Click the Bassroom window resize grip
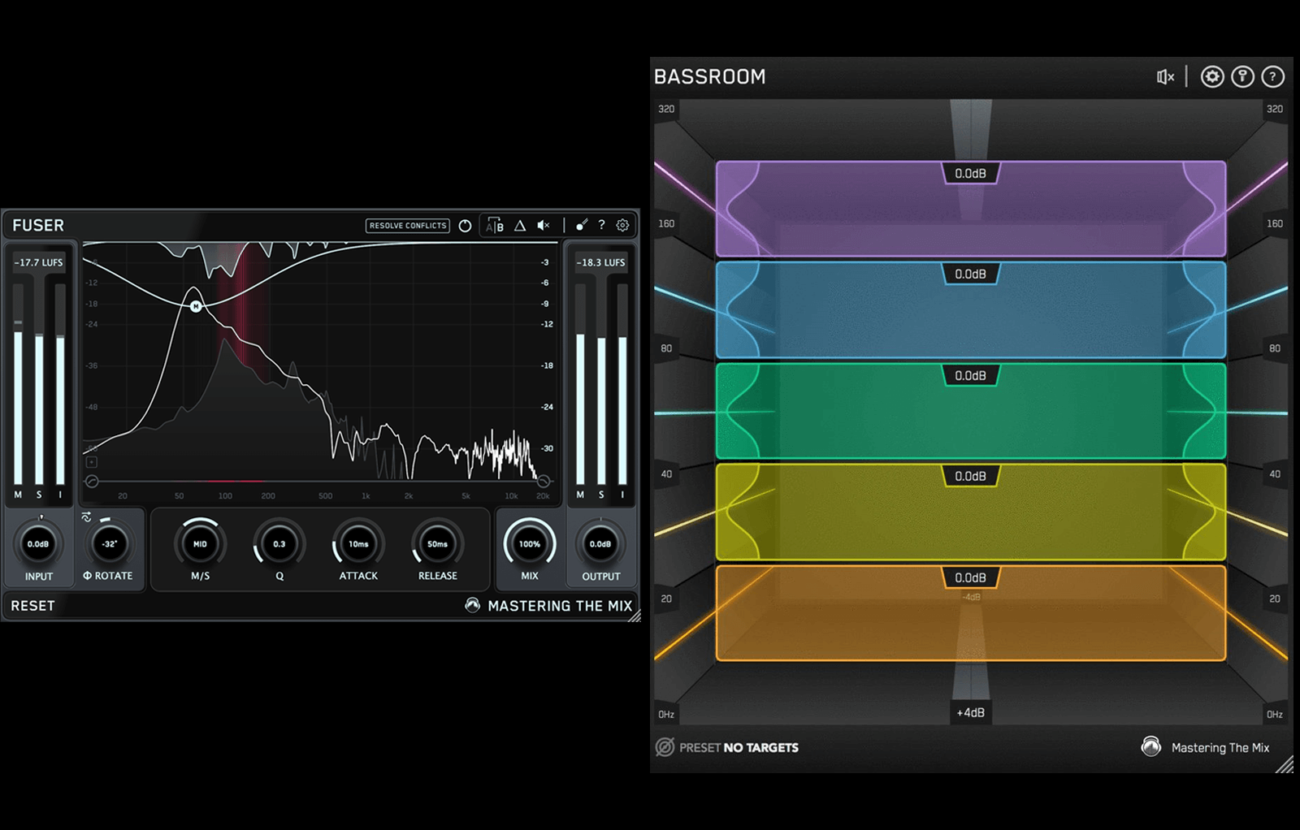This screenshot has width=1300, height=830. pyautogui.click(x=1285, y=765)
